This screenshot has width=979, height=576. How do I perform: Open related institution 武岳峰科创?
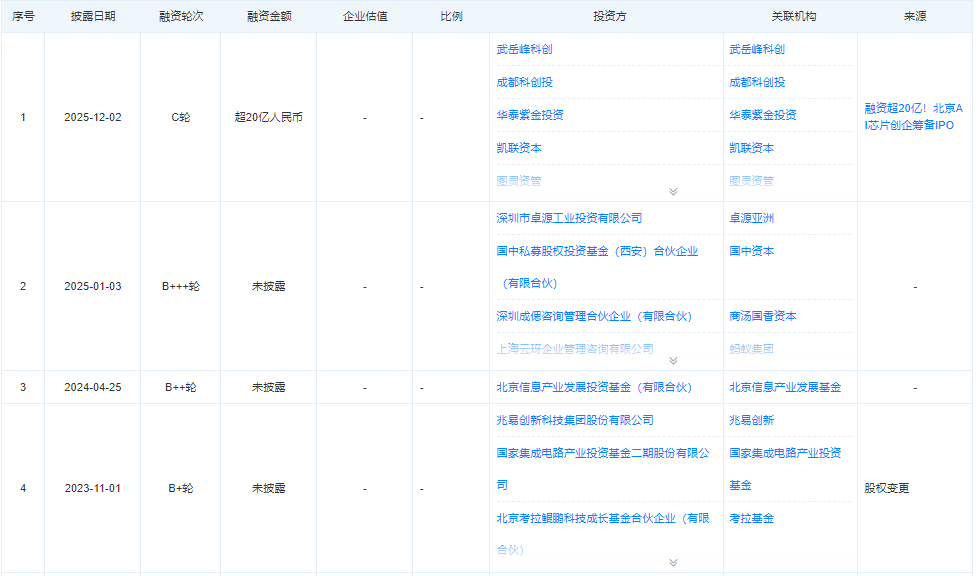coord(757,49)
